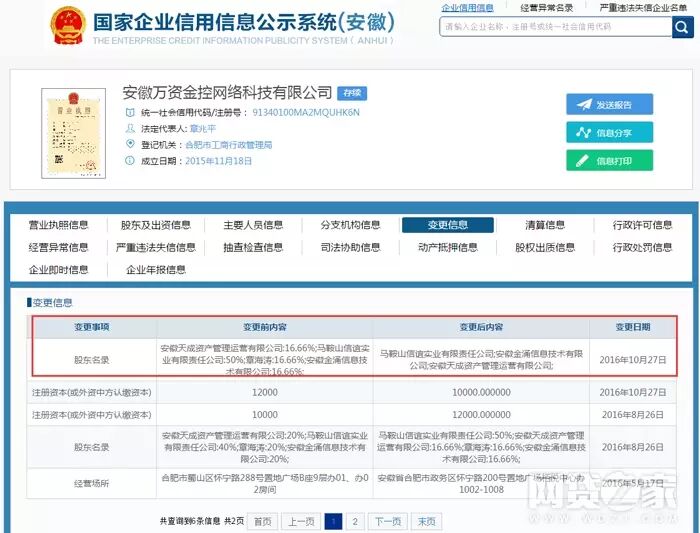Viewport: 700px width, 533px height.
Task: Switch to 股东及出资信息 tab
Action: [156, 225]
